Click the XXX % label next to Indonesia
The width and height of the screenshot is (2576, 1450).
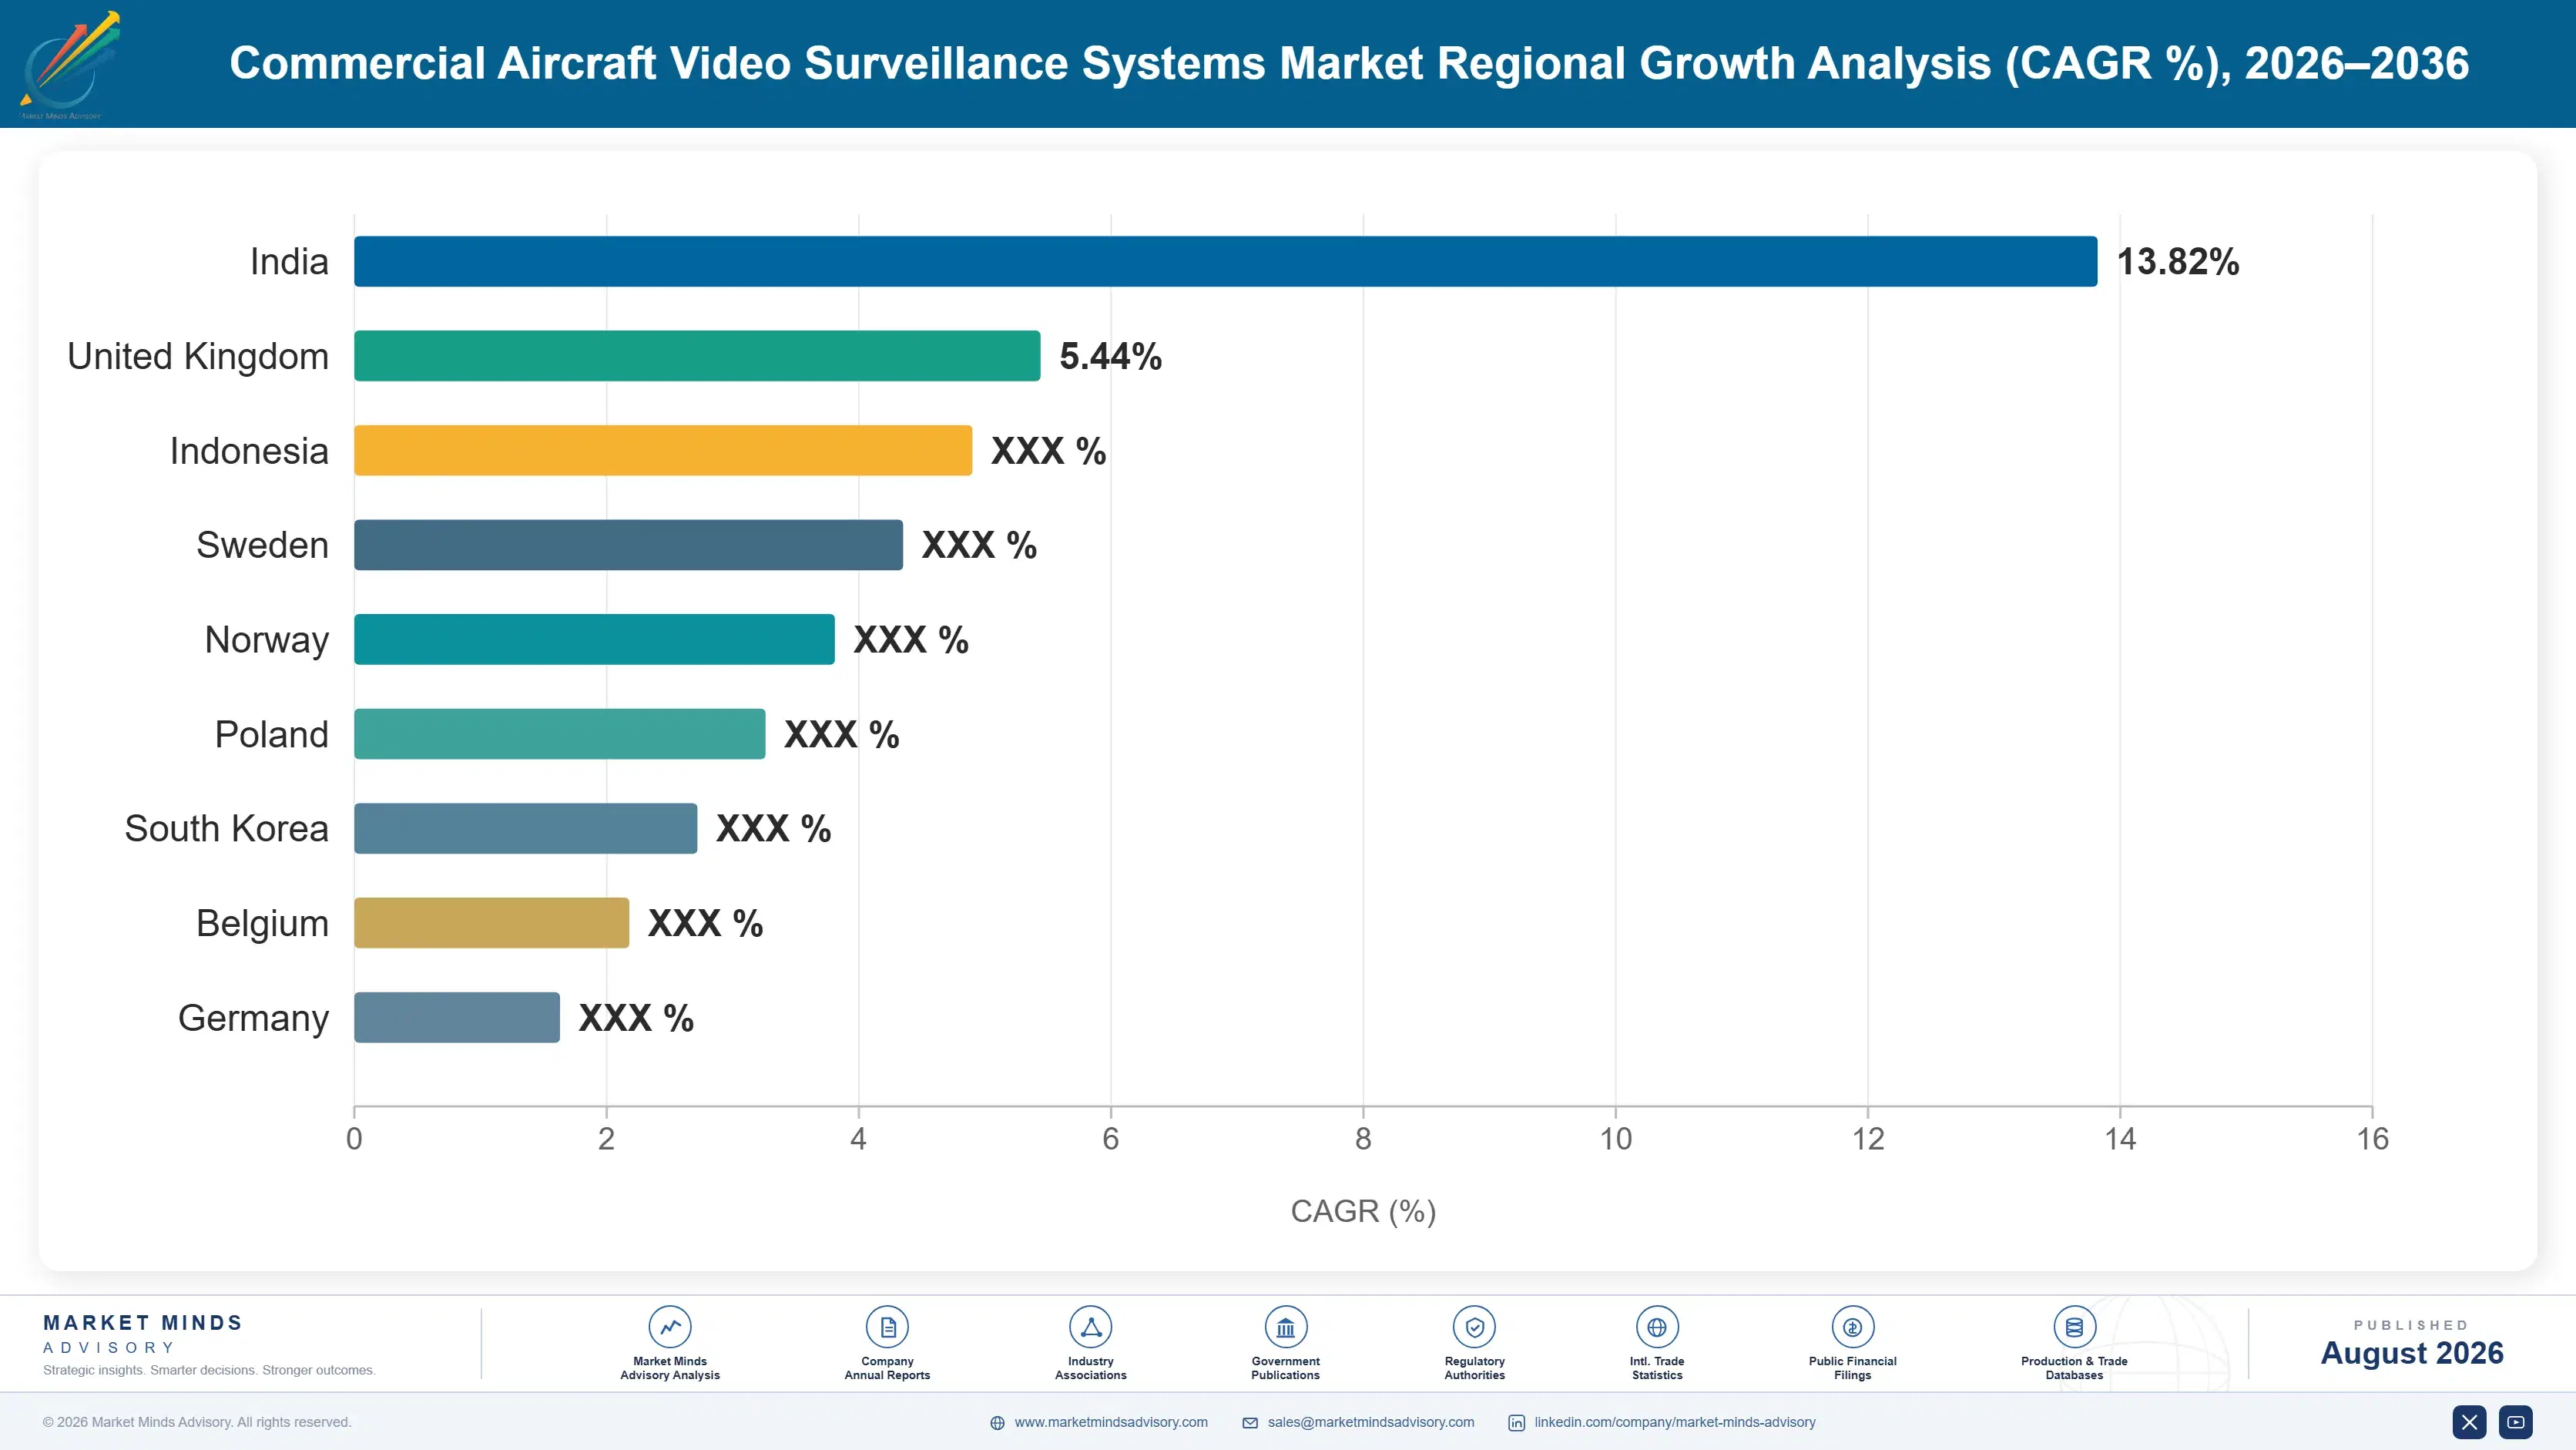1048,451
